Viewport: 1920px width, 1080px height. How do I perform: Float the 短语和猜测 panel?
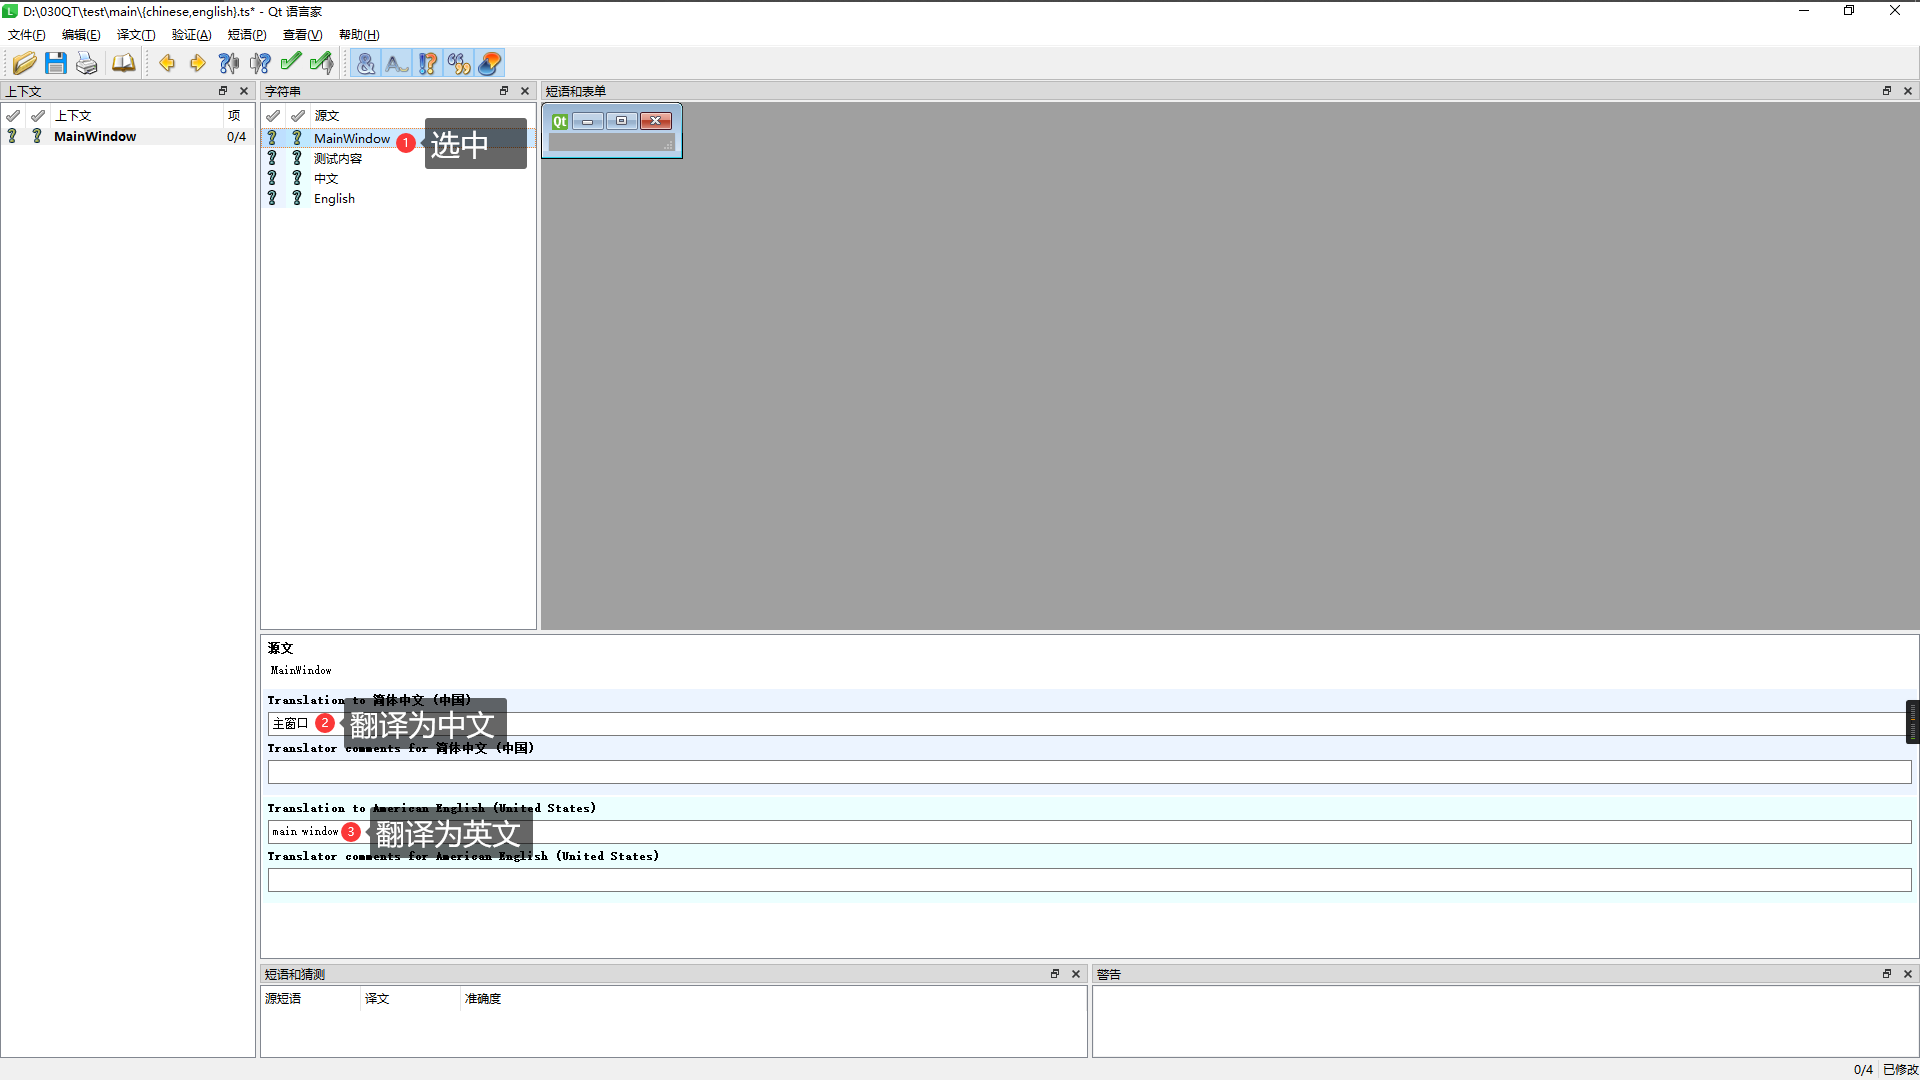(1055, 974)
